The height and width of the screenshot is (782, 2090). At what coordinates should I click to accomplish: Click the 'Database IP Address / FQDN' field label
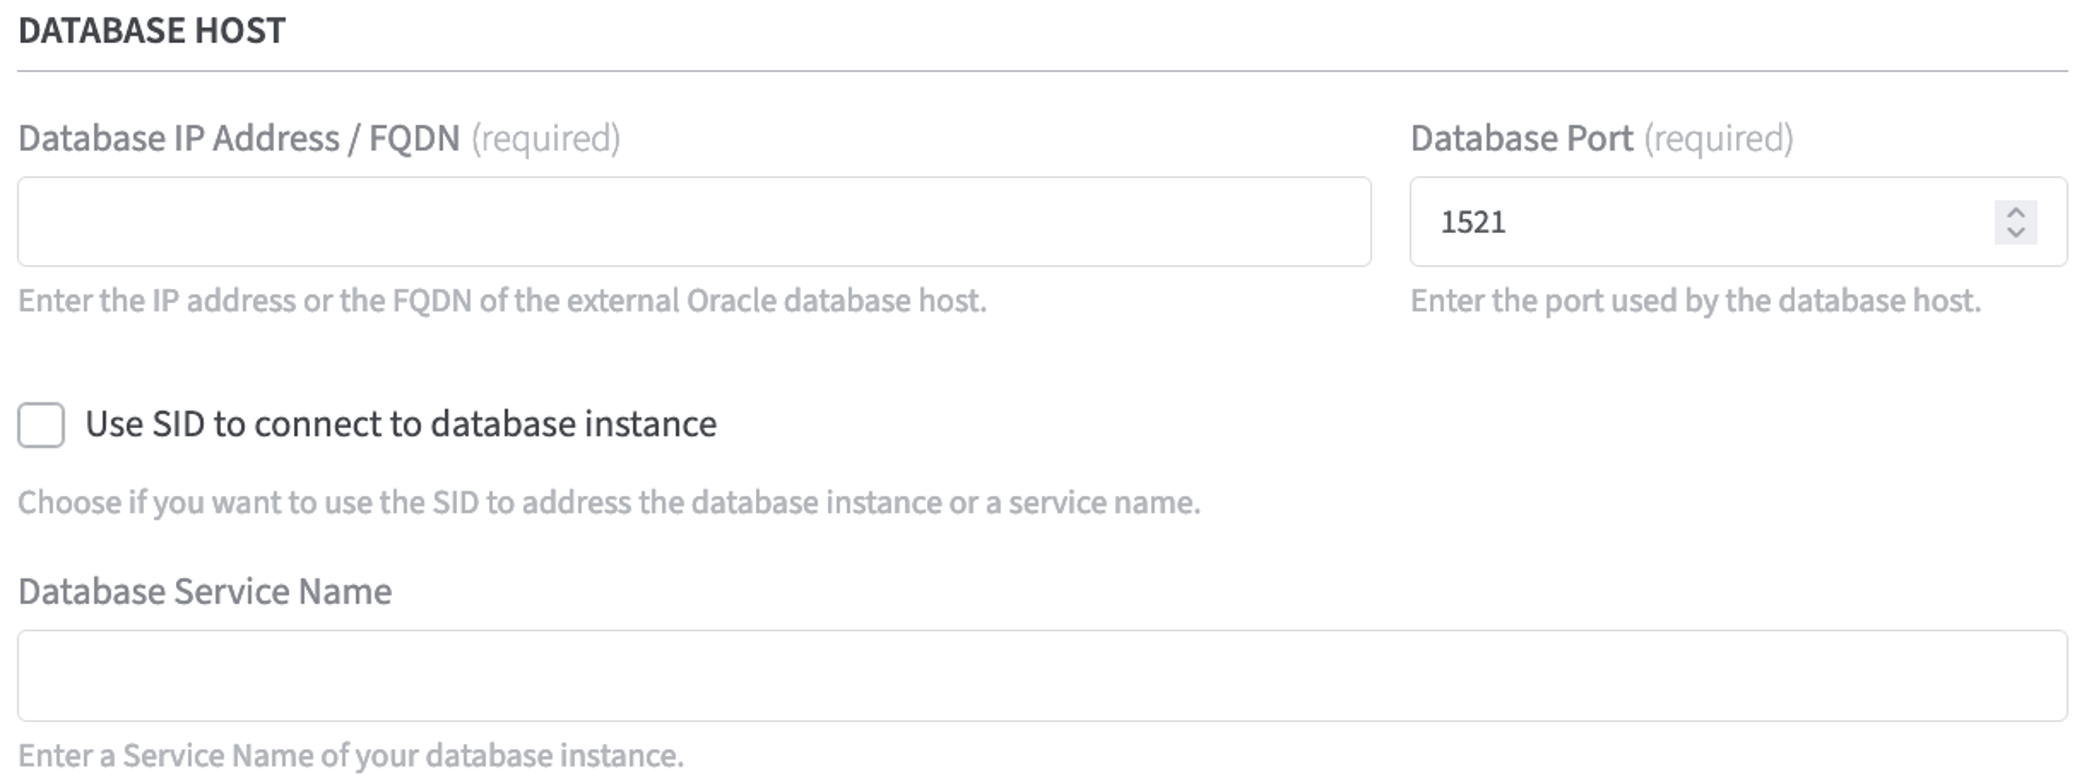click(x=239, y=138)
